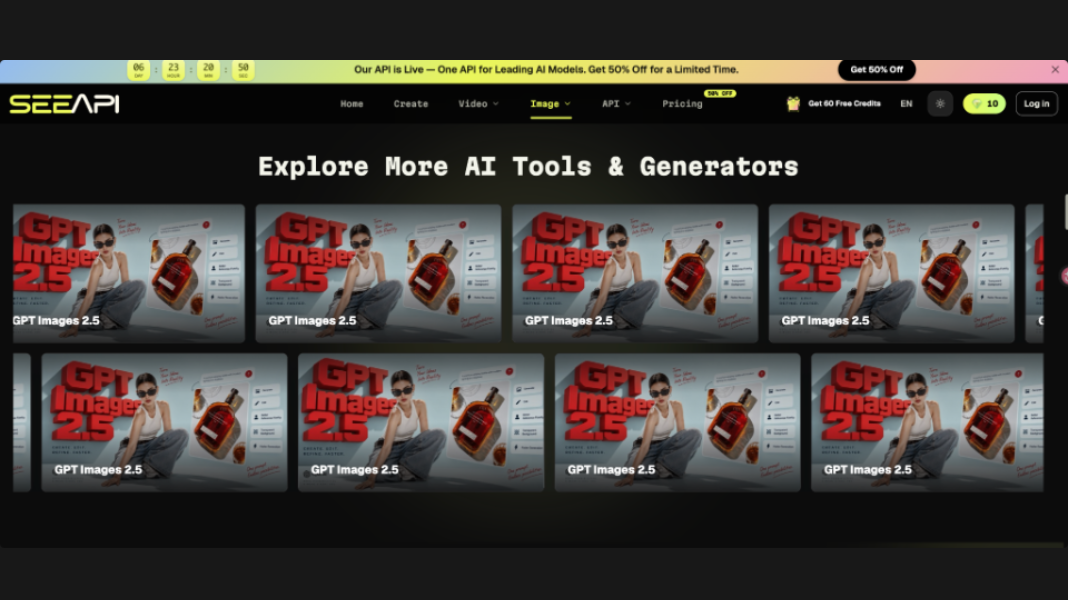Click the Log in button
1068x600 pixels.
tap(1037, 104)
